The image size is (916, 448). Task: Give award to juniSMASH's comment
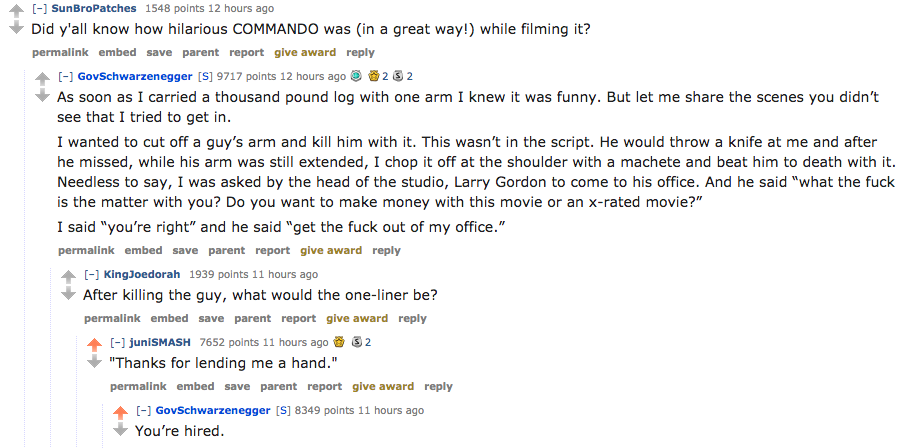(x=383, y=386)
